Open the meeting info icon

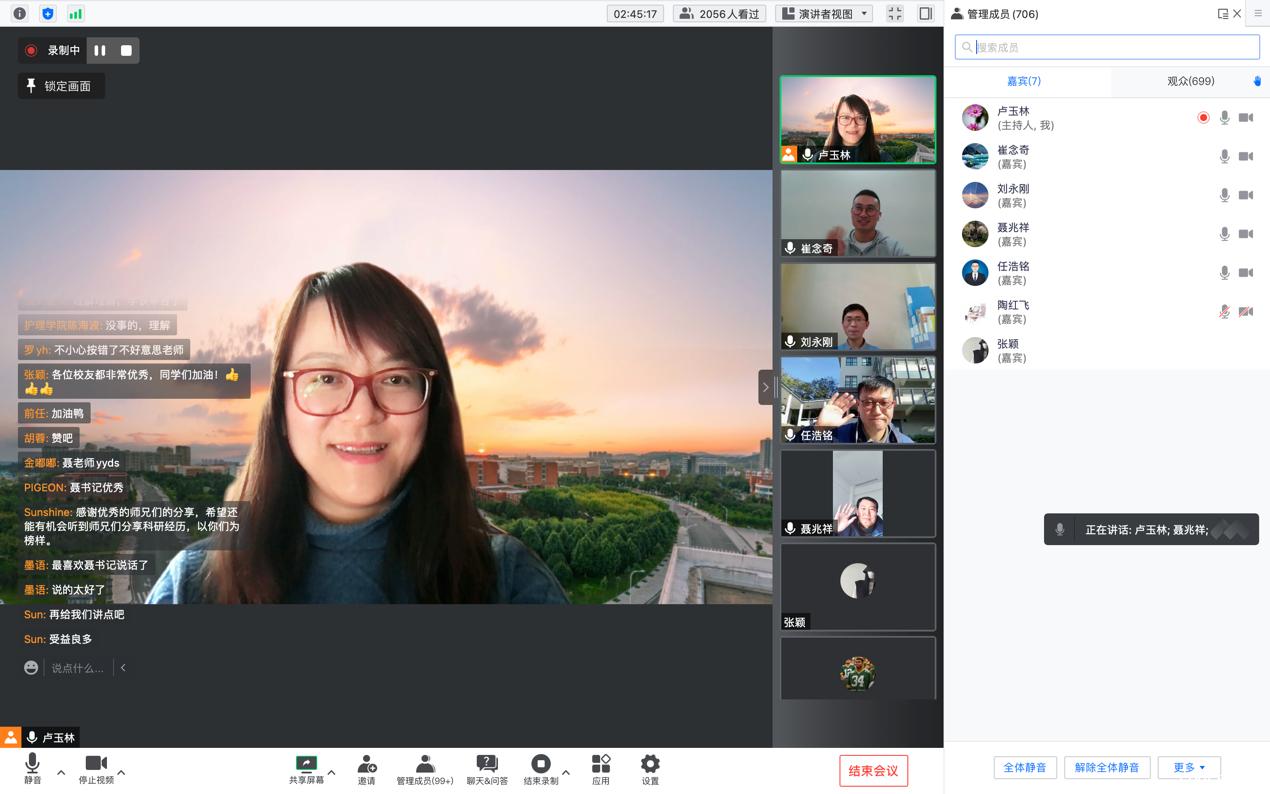19,14
